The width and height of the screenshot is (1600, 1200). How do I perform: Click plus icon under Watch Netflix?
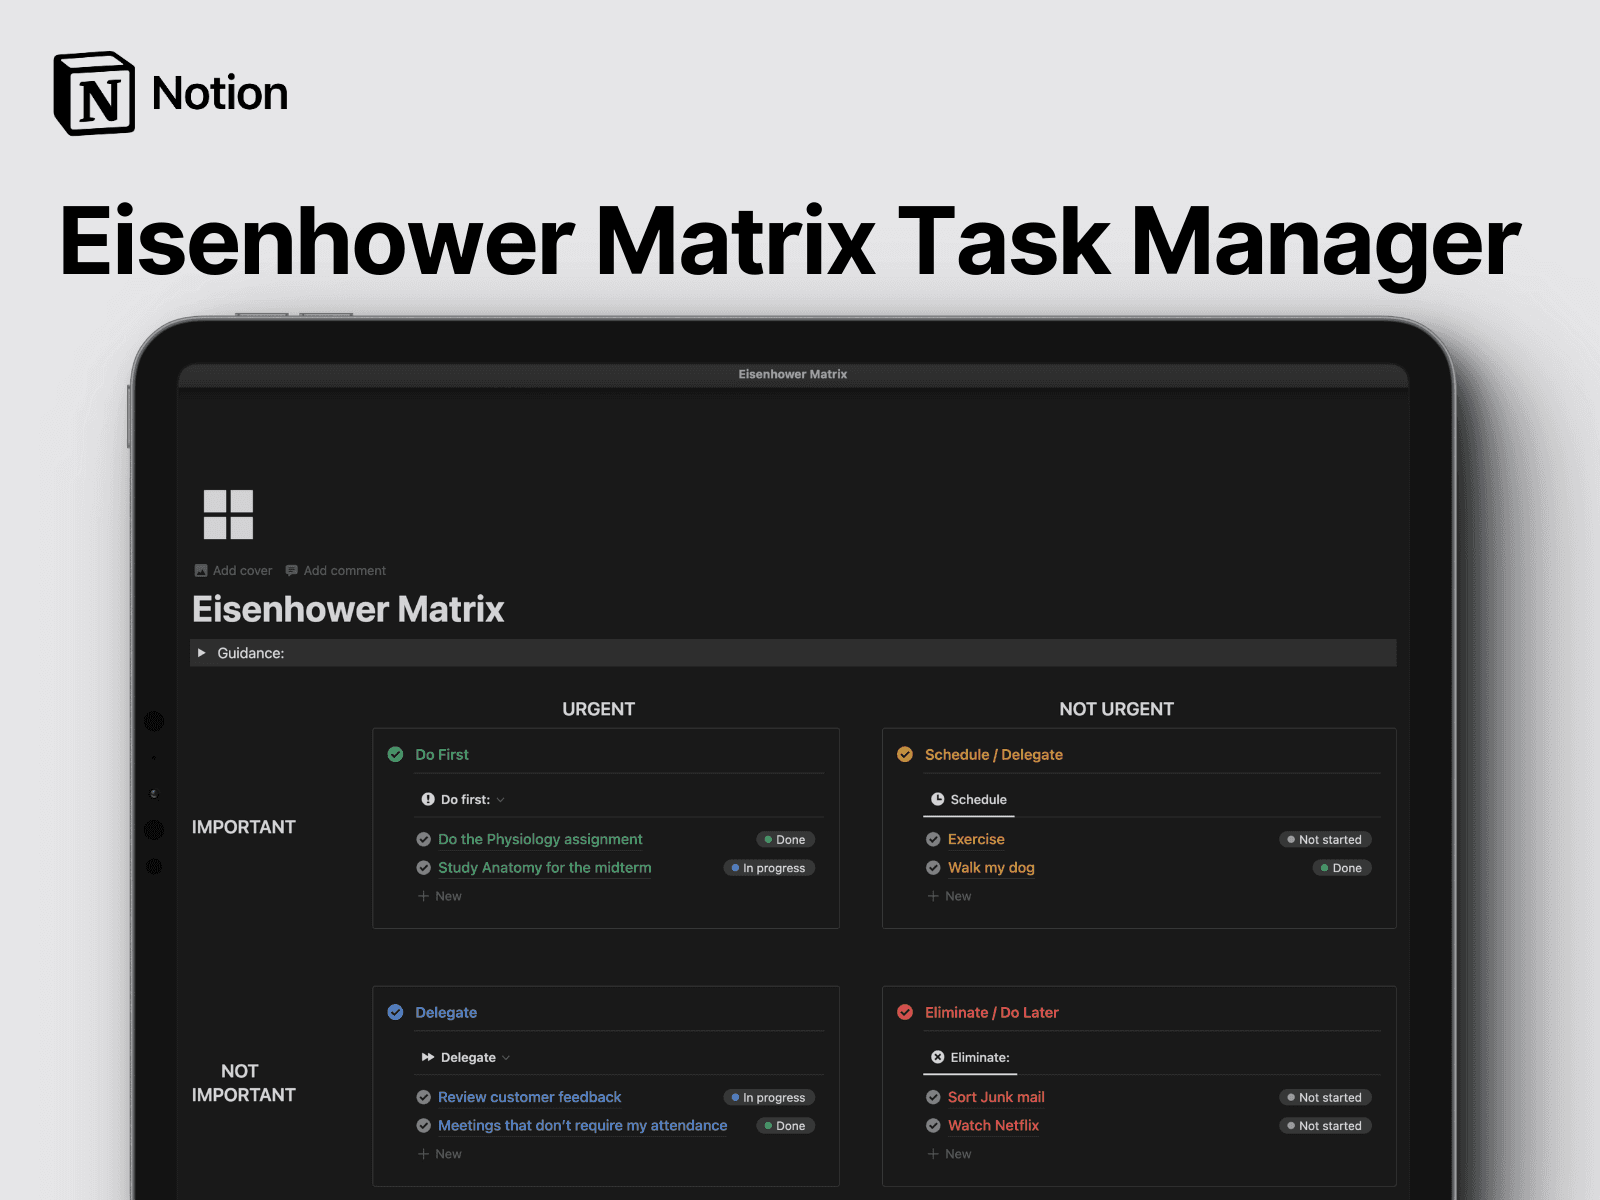933,1154
